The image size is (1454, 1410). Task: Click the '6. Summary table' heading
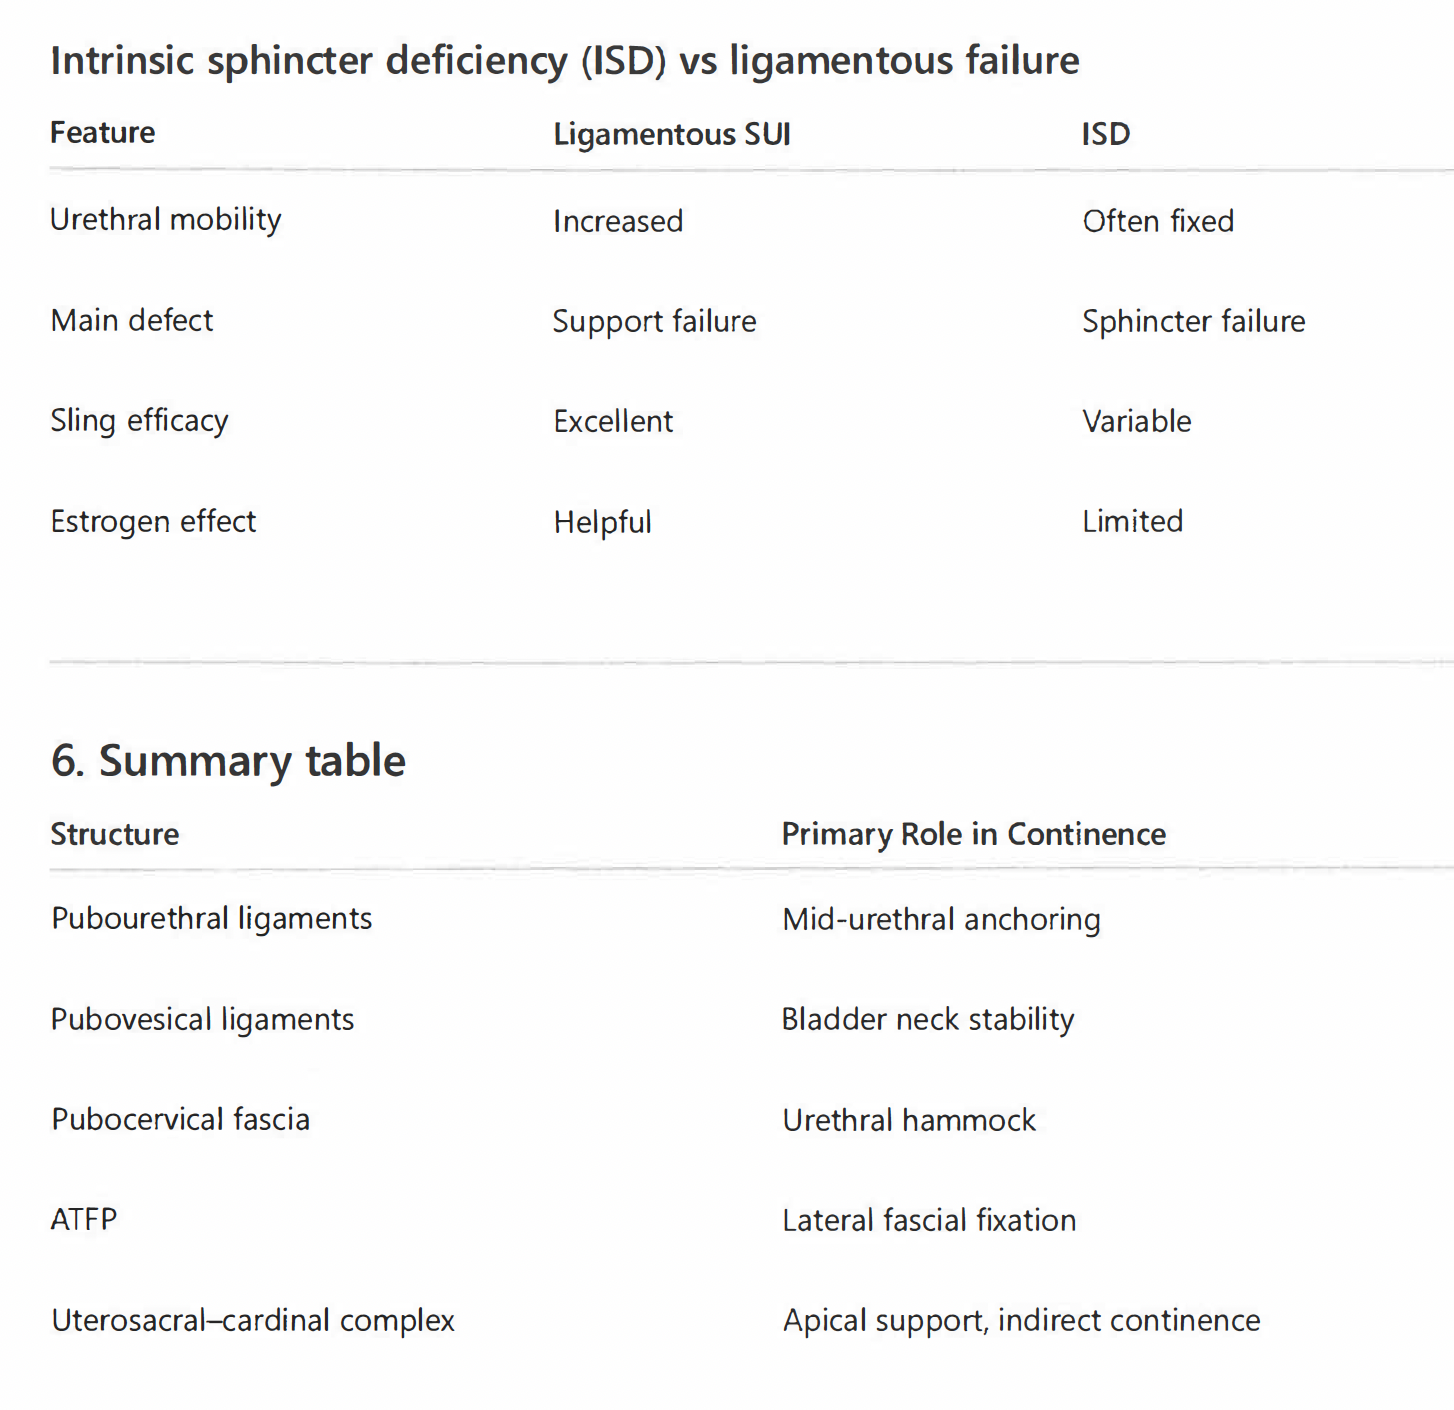(x=228, y=761)
